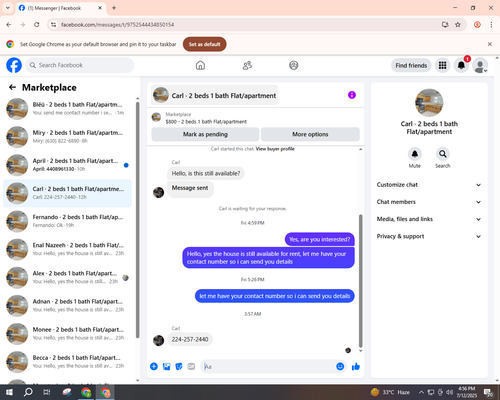This screenshot has width=500, height=400.
Task: Open the unread April conversation
Action: pos(67,165)
